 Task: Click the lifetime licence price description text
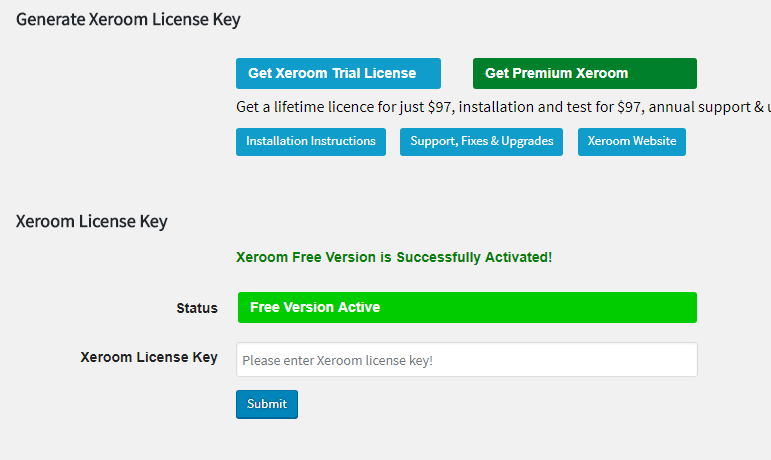pyautogui.click(x=503, y=107)
